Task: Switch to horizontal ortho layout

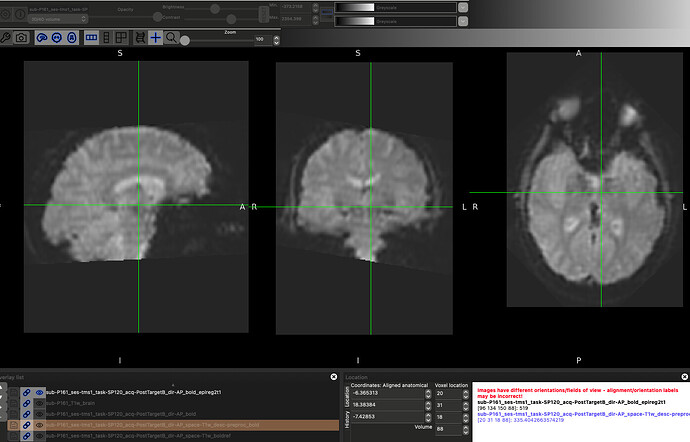Action: [91, 37]
